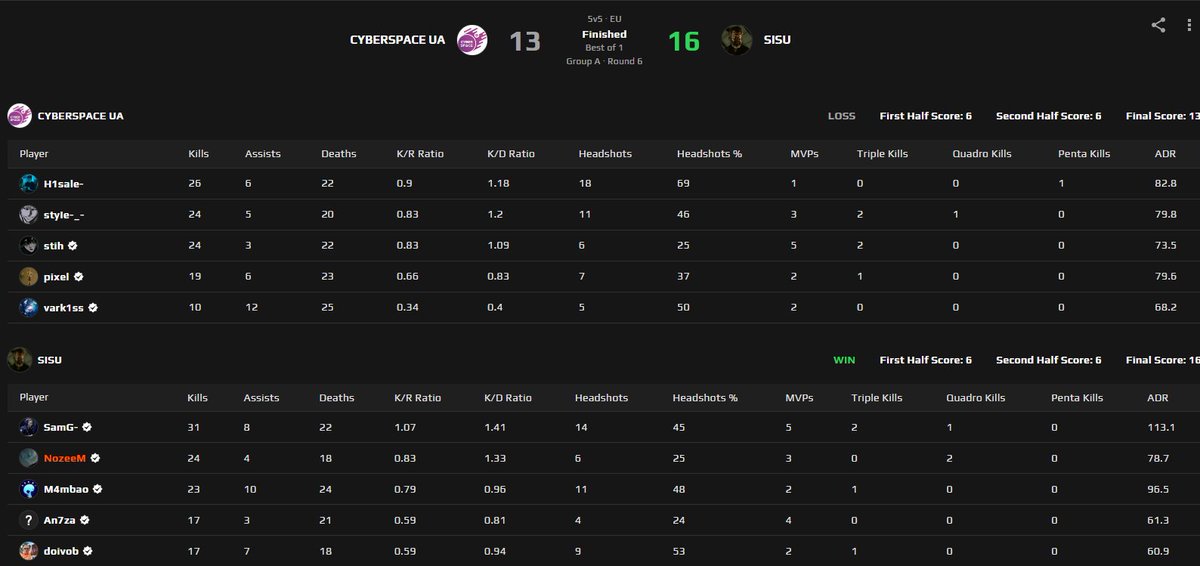The image size is (1200, 566).
Task: Sort SISU table by Headshots % column
Action: (705, 397)
